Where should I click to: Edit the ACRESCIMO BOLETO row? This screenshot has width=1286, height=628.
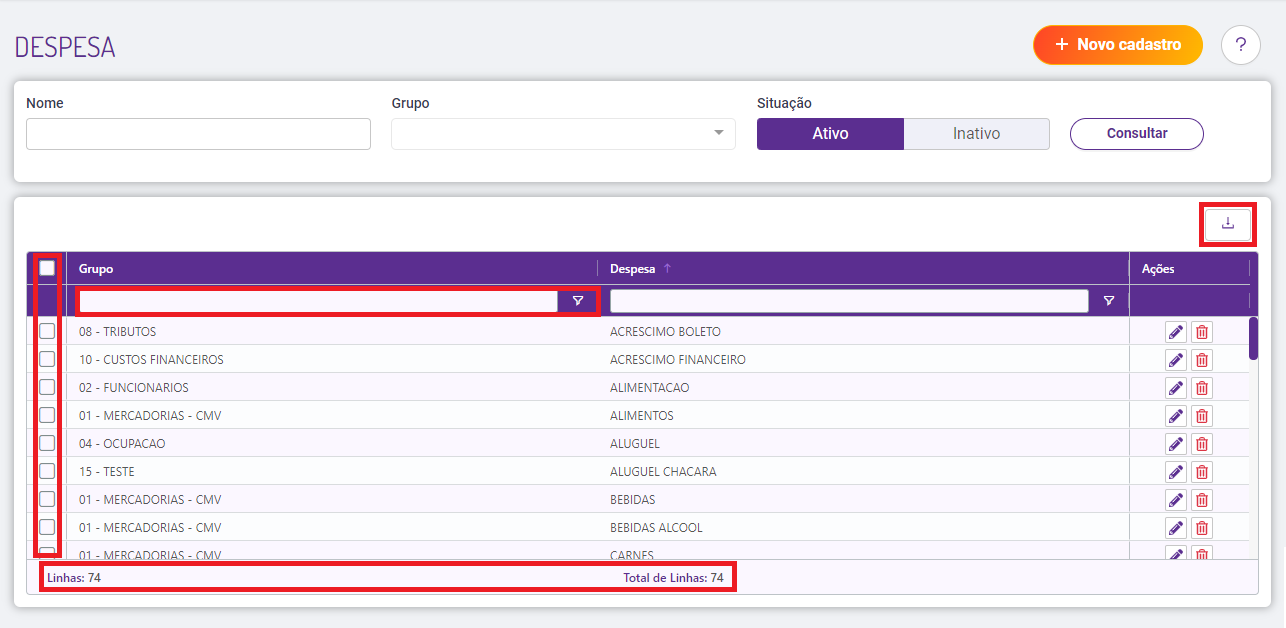(1175, 332)
